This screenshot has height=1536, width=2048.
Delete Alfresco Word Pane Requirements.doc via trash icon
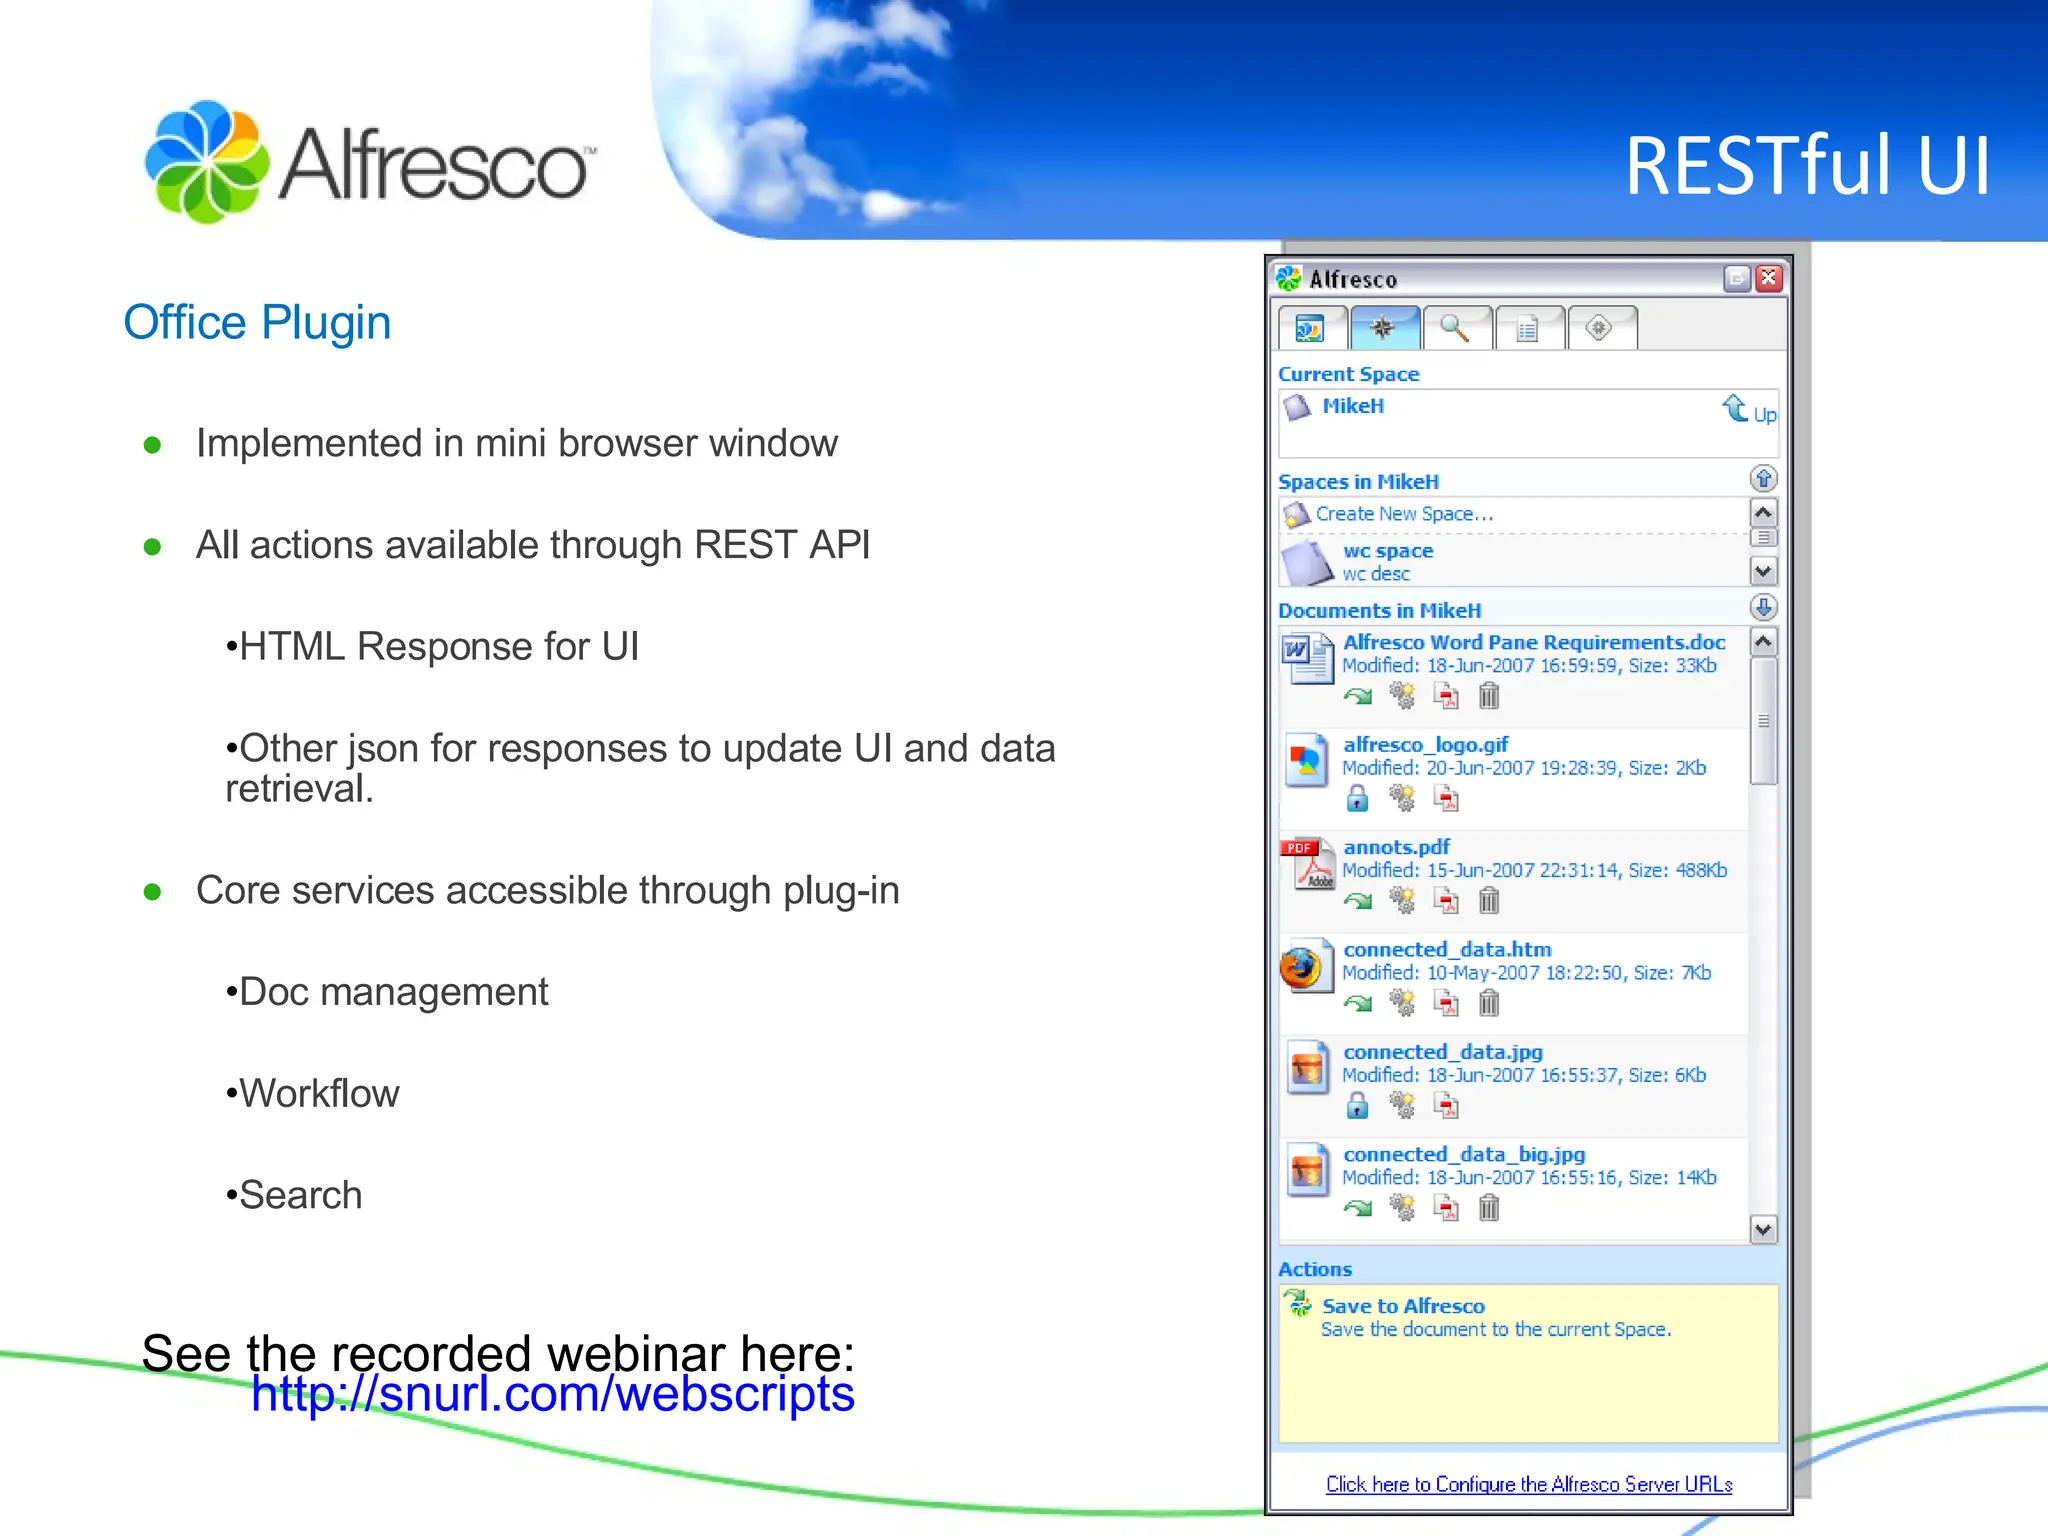1489,696
